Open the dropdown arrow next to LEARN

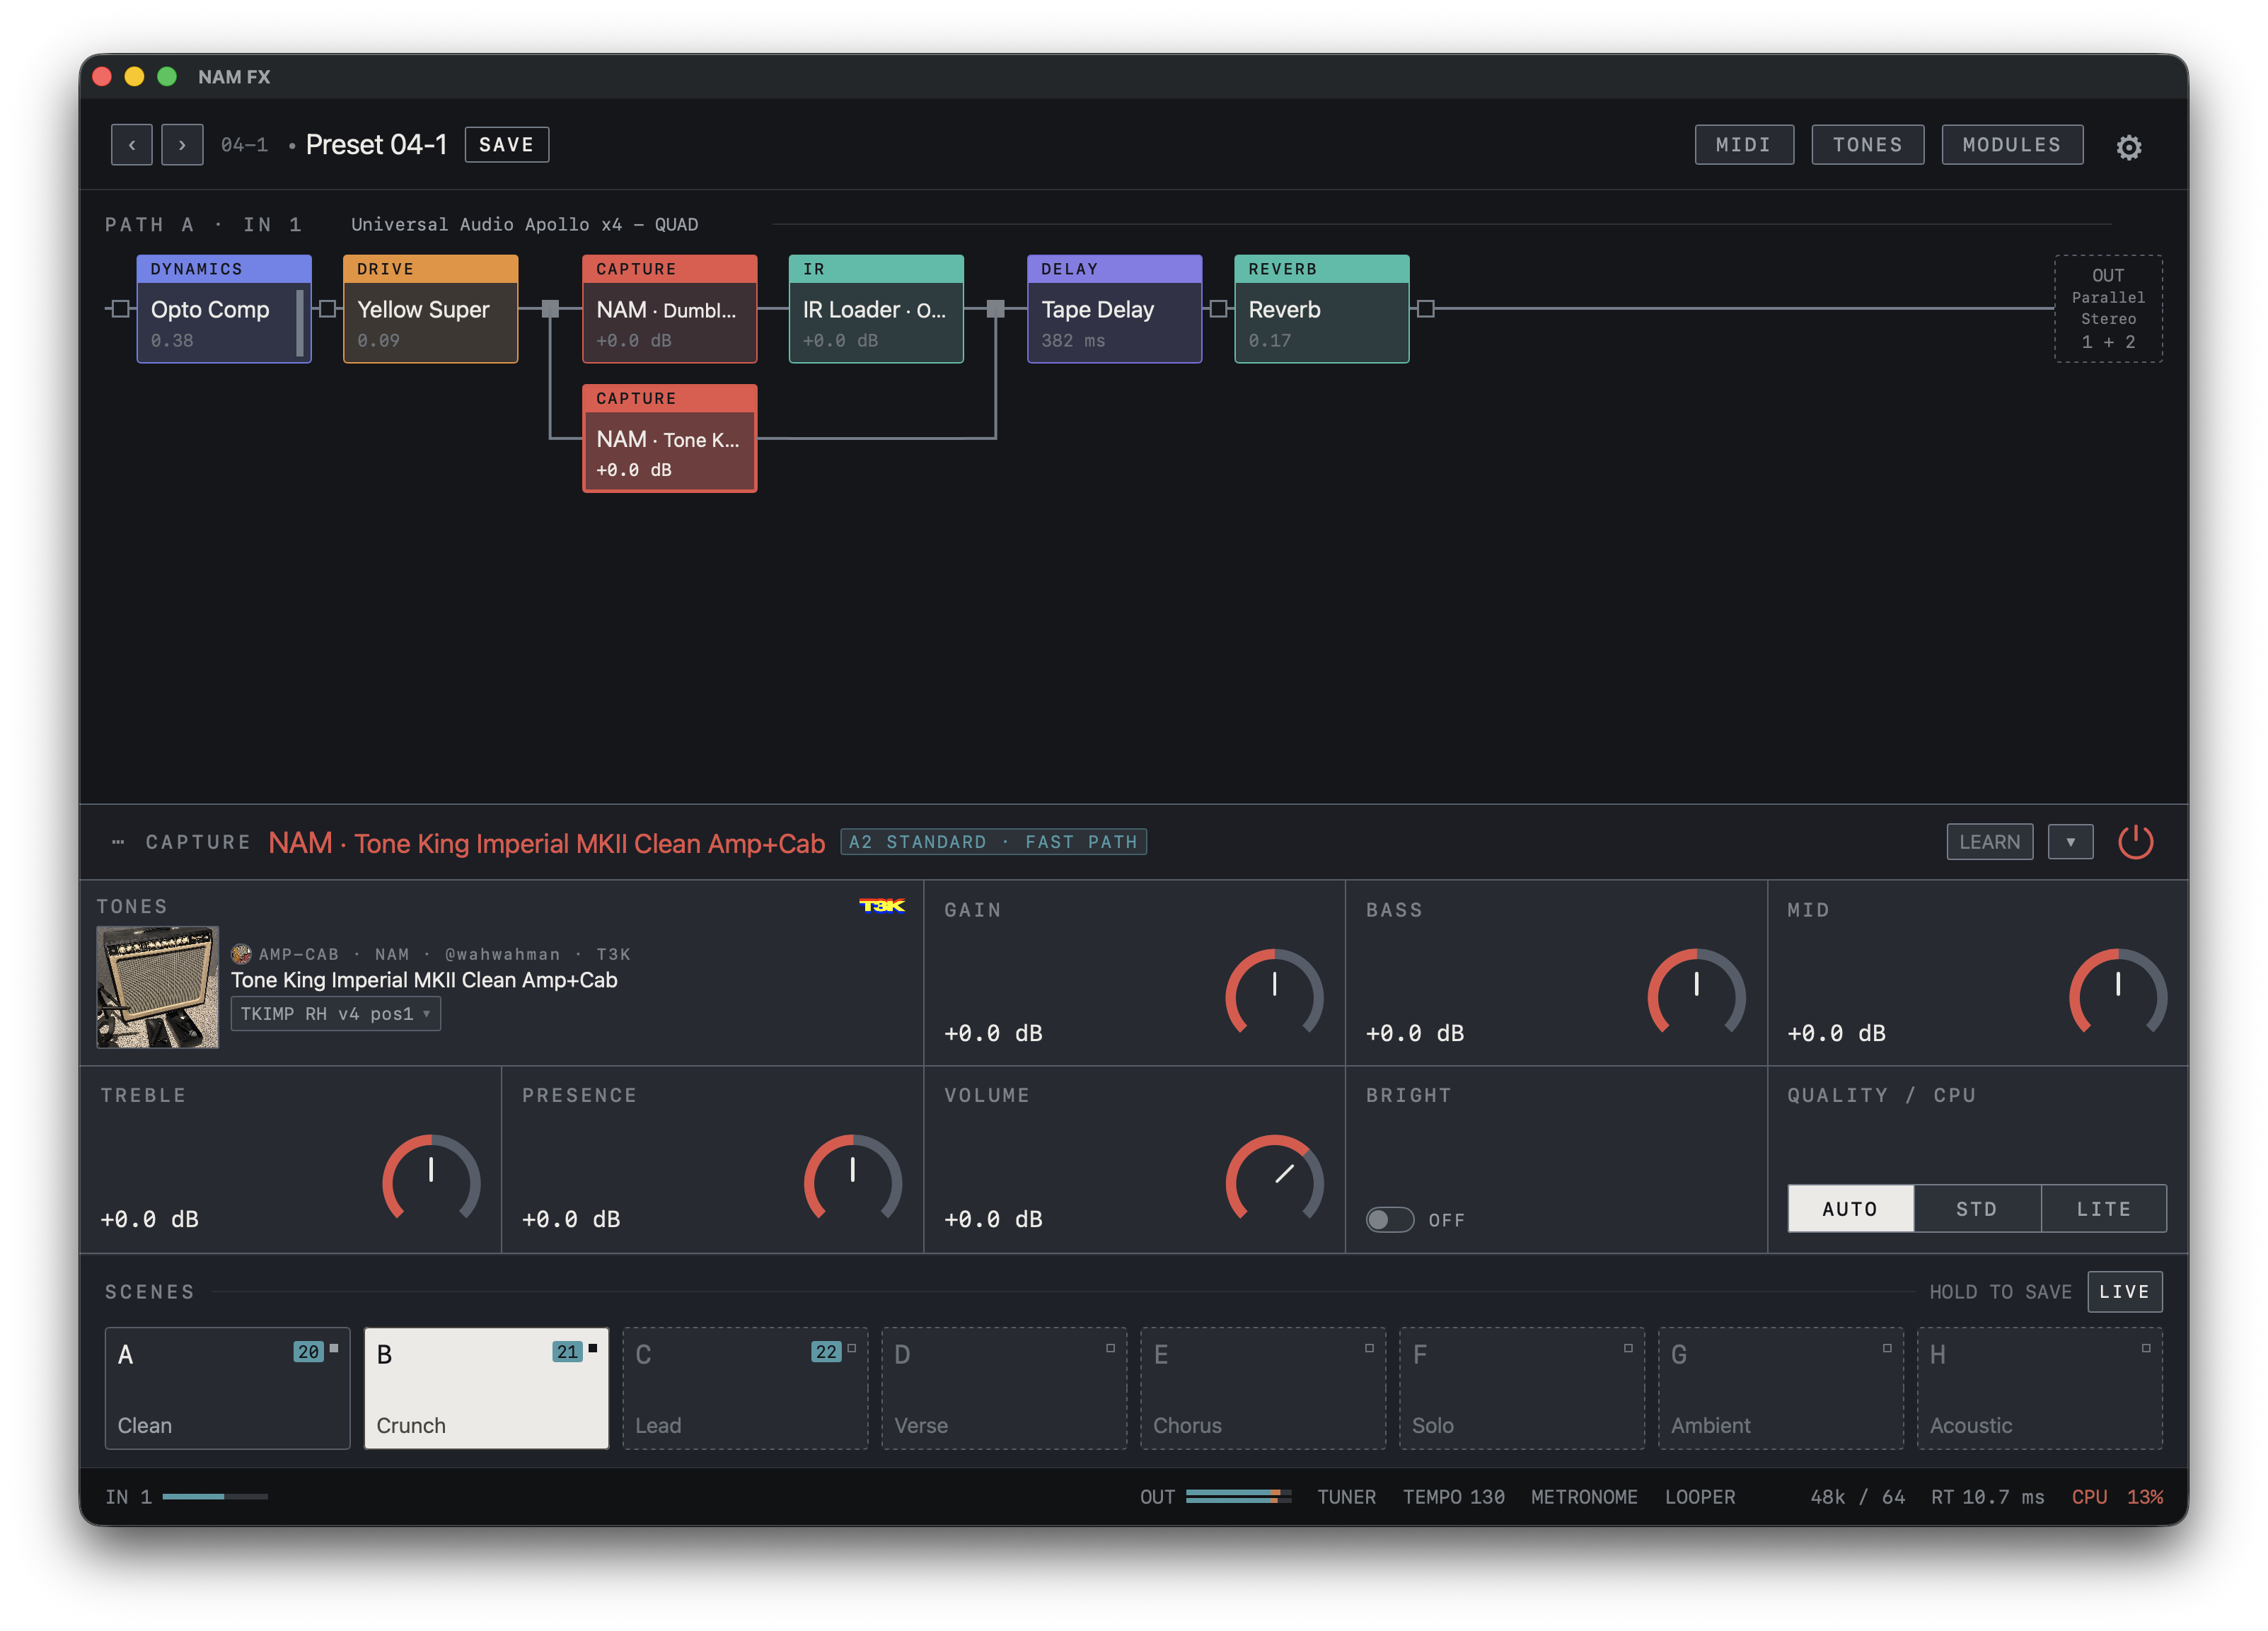(2070, 842)
